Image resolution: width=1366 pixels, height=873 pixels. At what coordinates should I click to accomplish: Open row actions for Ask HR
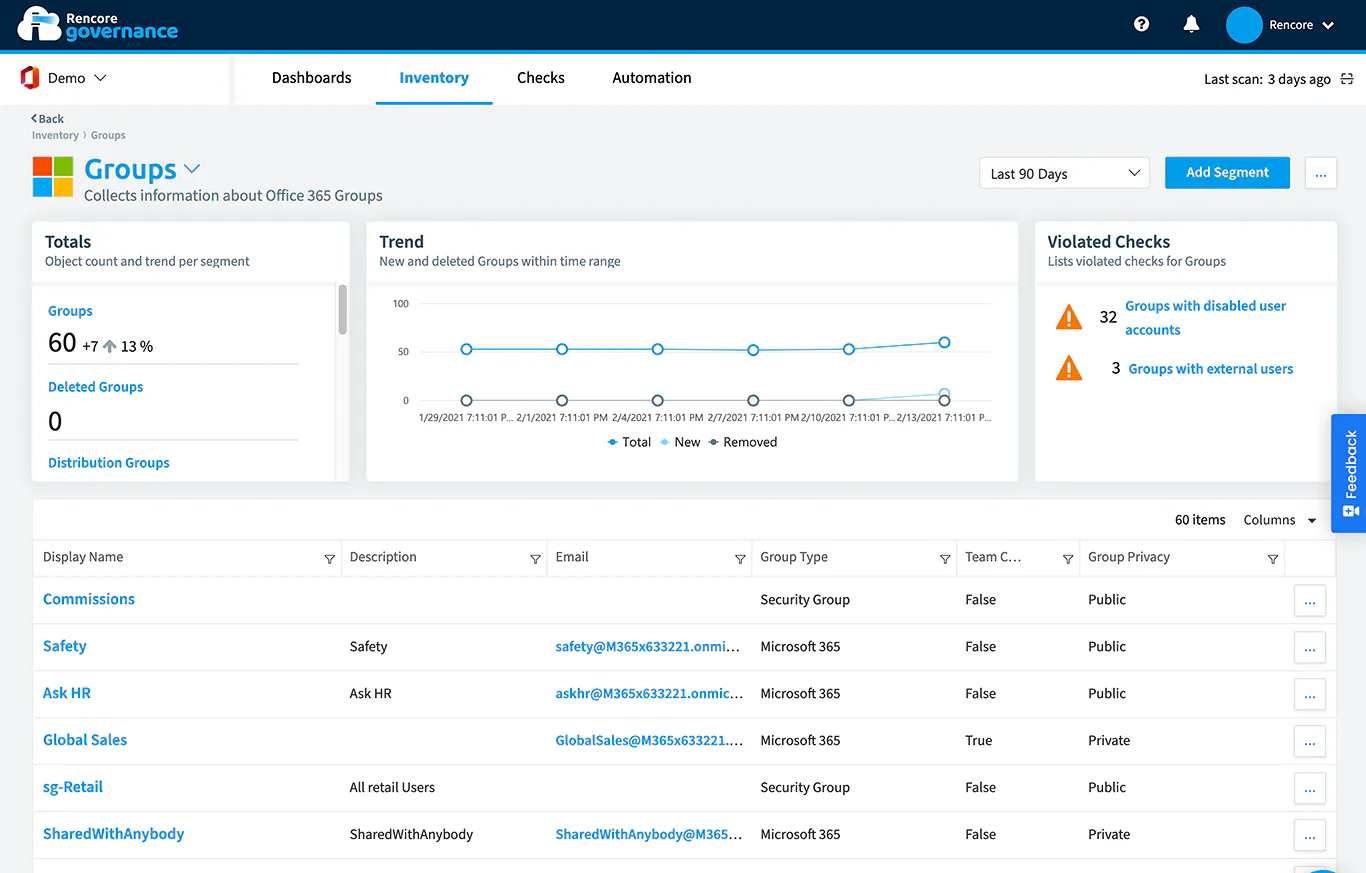pyautogui.click(x=1309, y=695)
